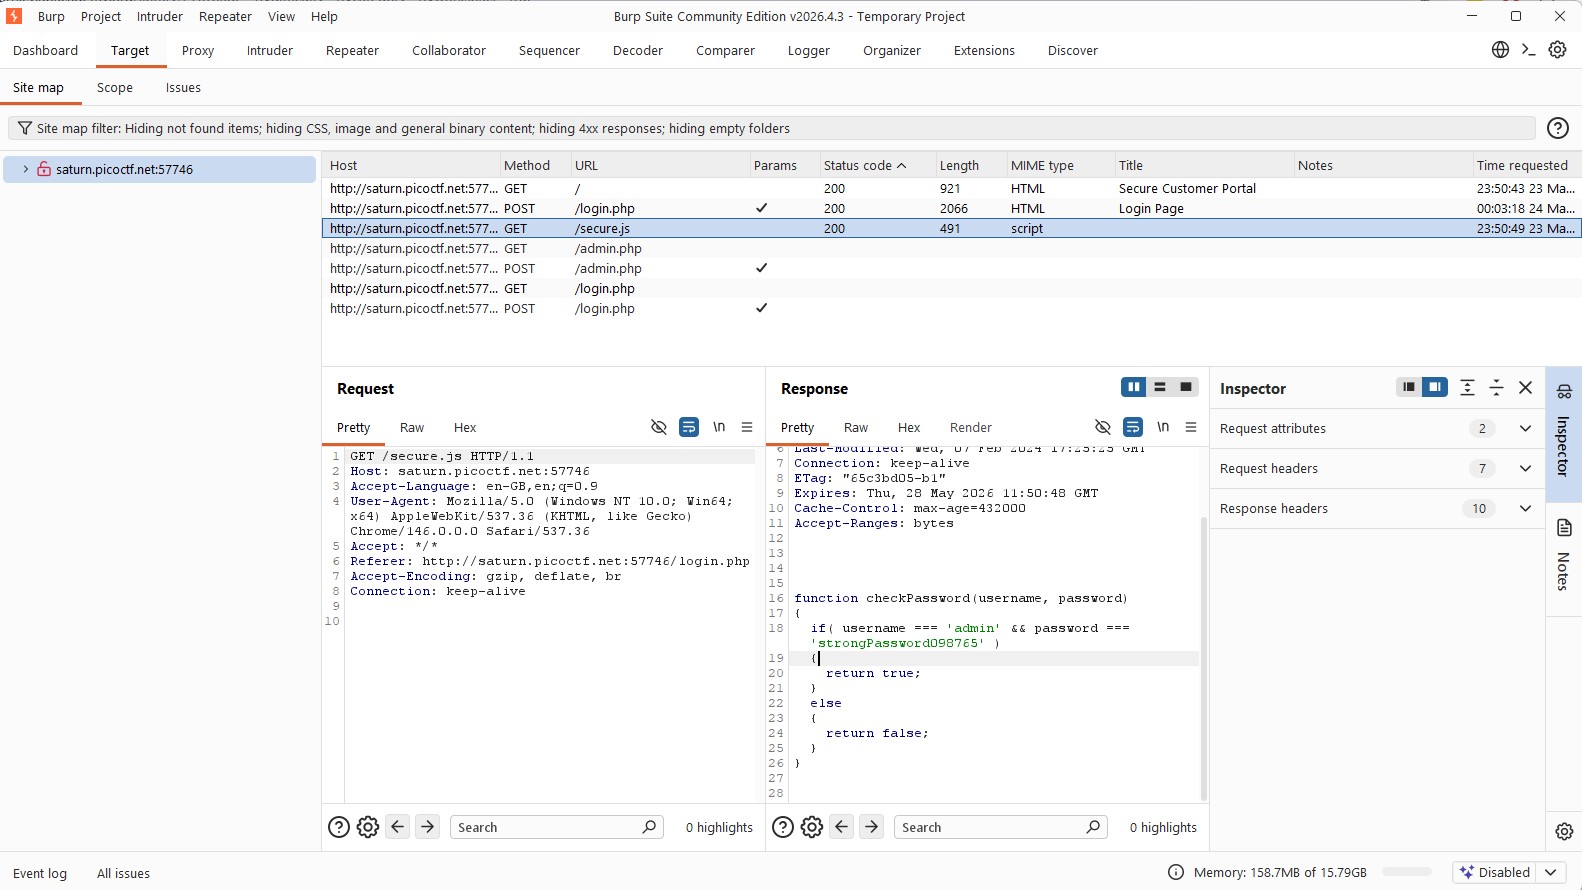Open Response panel hamburger menu

point(1191,427)
